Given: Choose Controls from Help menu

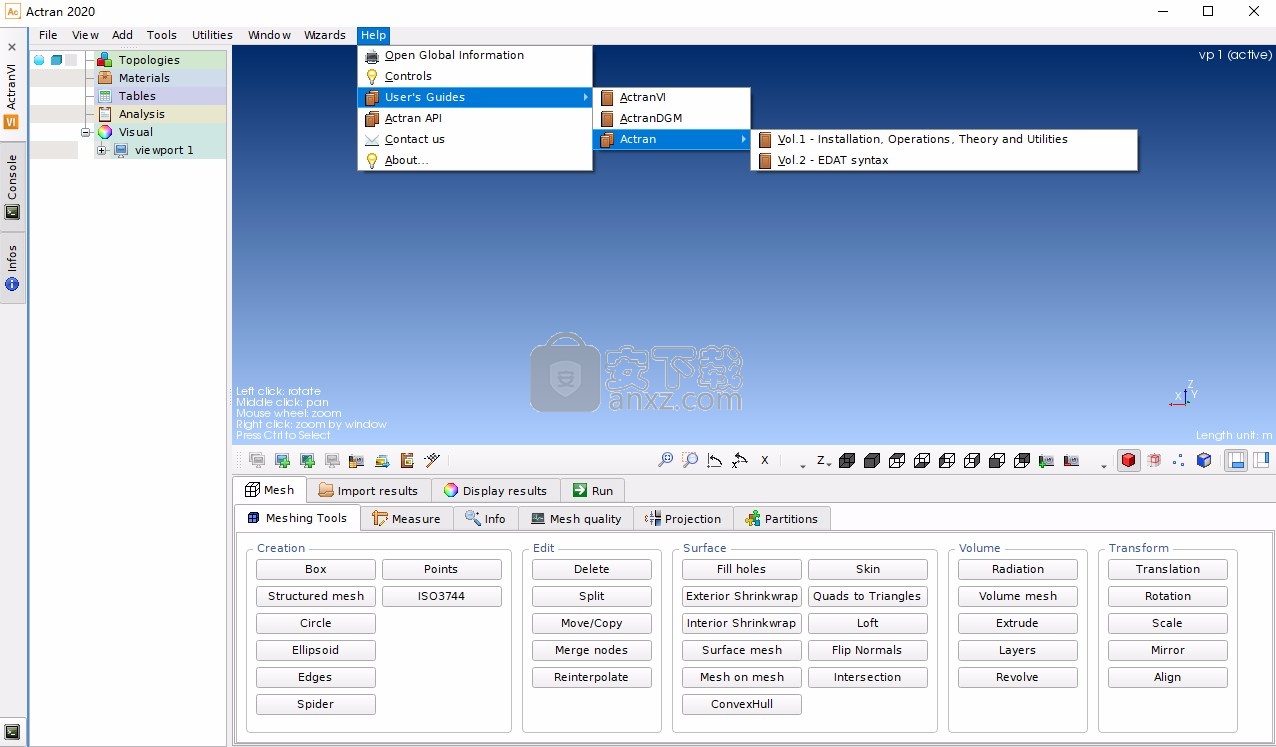Looking at the screenshot, I should coord(475,76).
